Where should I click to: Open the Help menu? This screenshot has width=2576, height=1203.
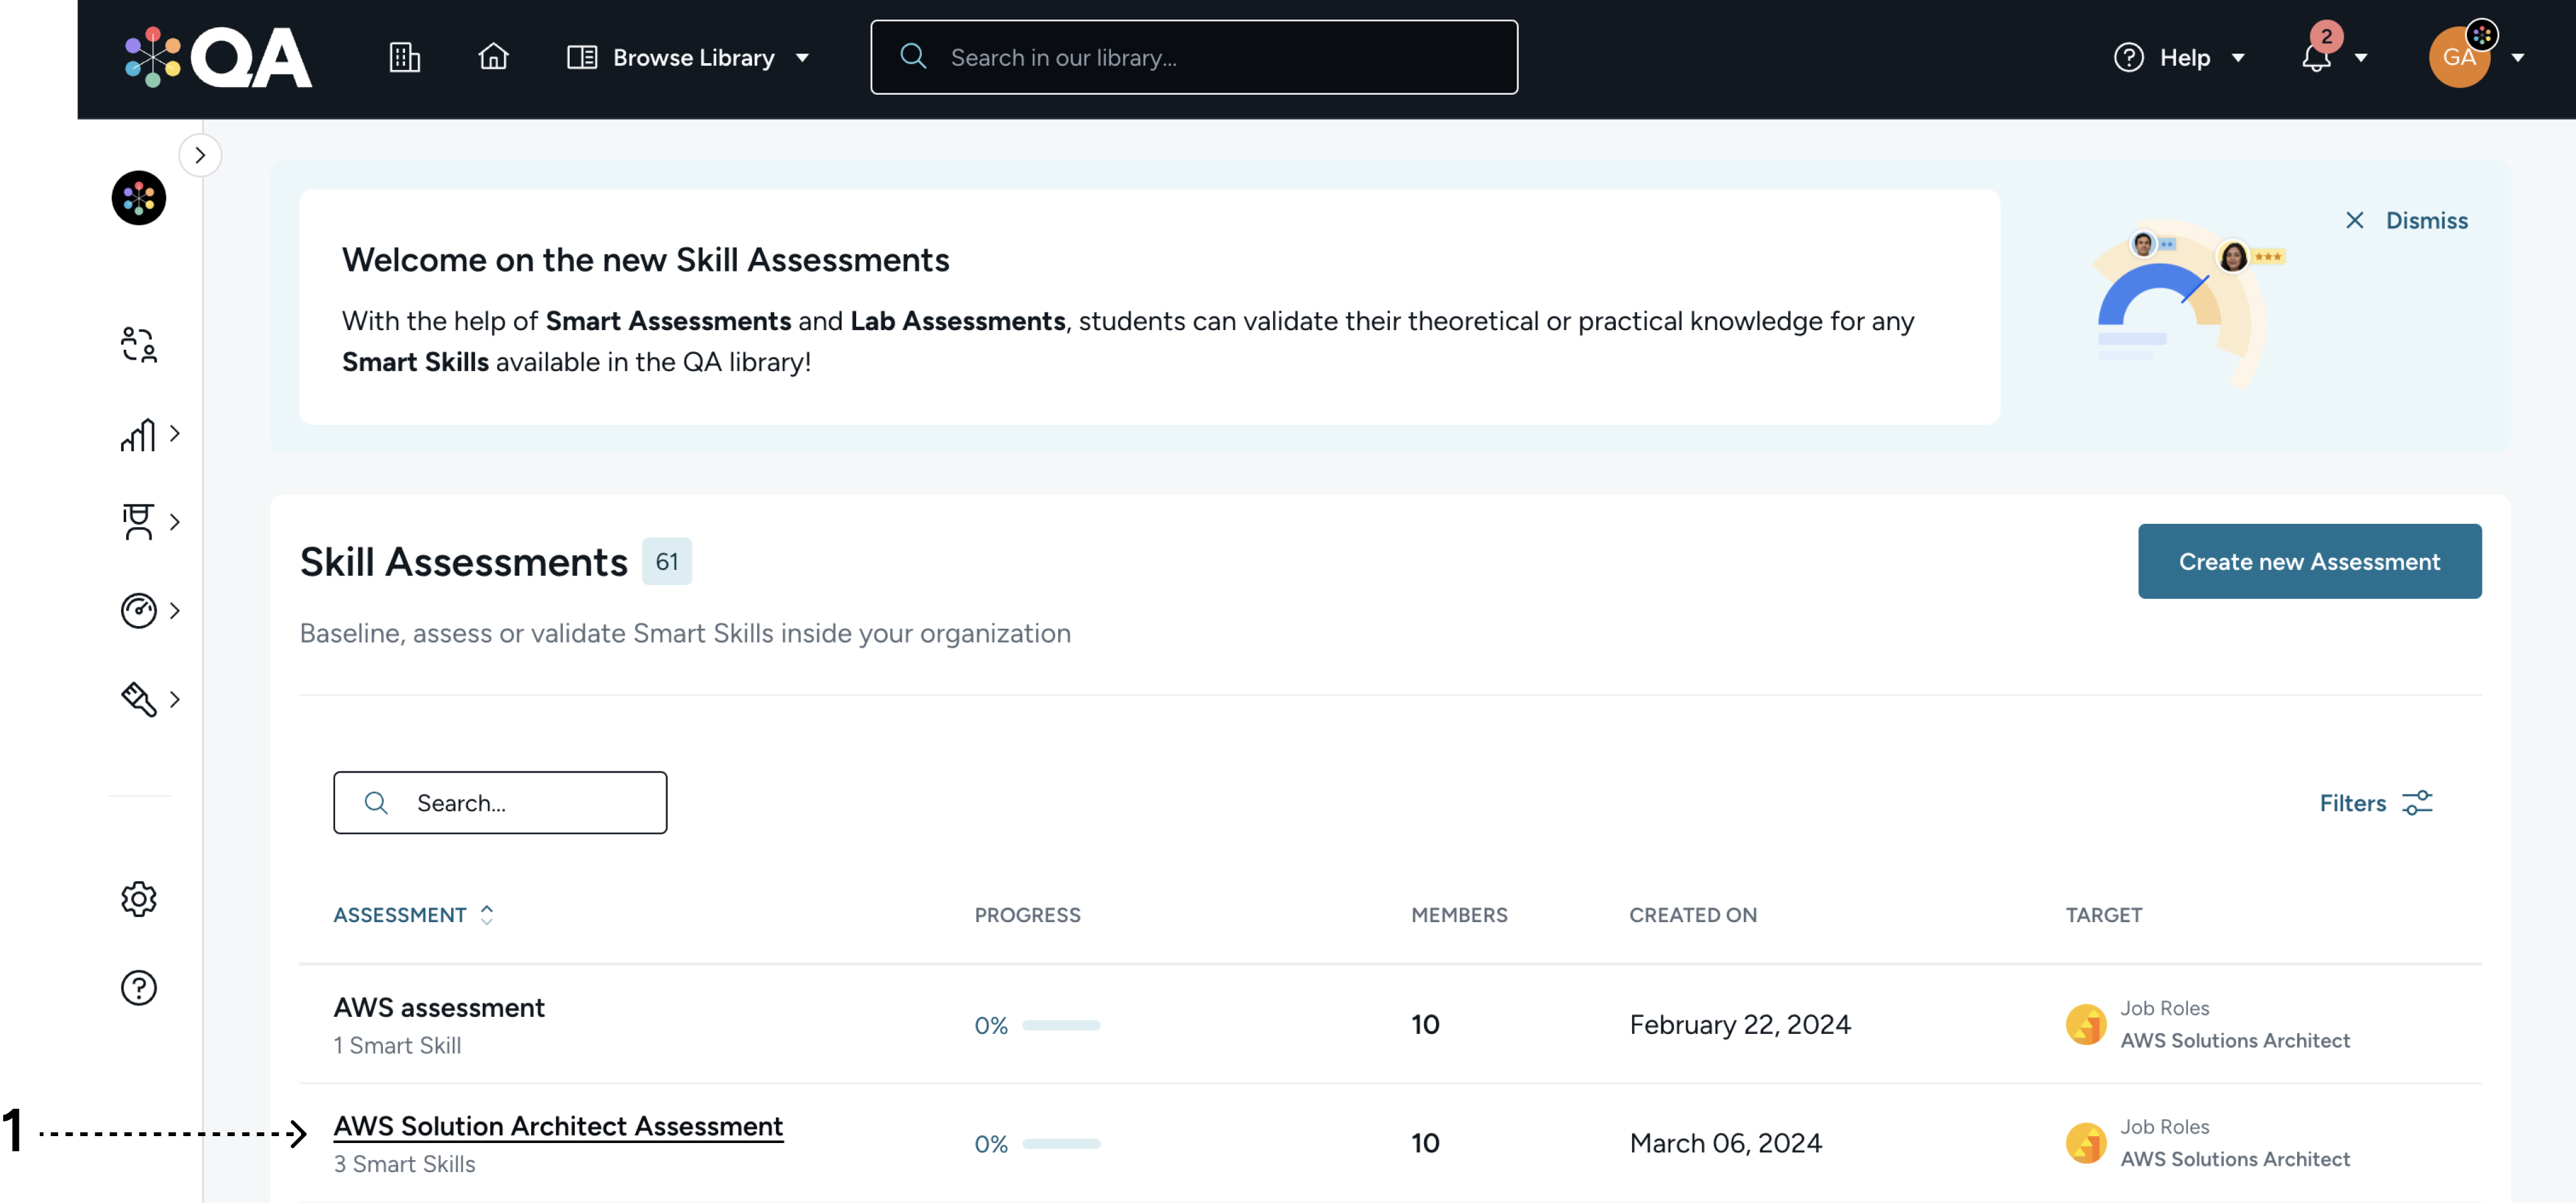2179,57
